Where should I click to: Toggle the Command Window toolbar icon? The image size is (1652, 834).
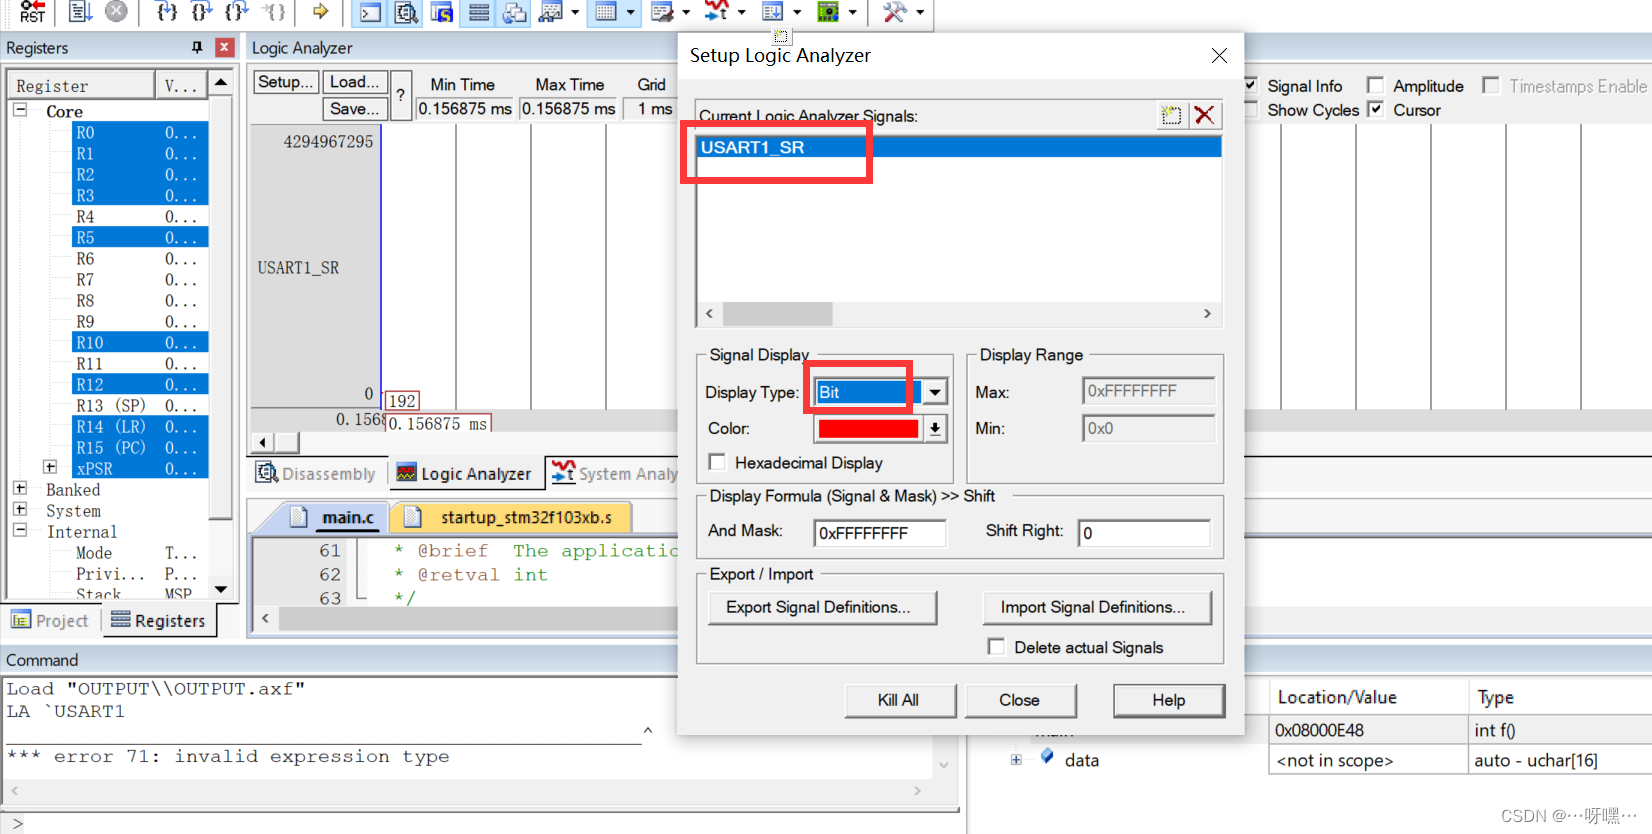coord(371,12)
